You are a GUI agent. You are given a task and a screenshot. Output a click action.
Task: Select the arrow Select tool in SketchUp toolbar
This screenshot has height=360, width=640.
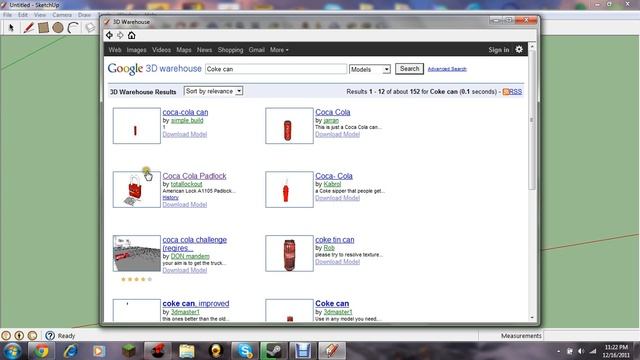pyautogui.click(x=11, y=28)
